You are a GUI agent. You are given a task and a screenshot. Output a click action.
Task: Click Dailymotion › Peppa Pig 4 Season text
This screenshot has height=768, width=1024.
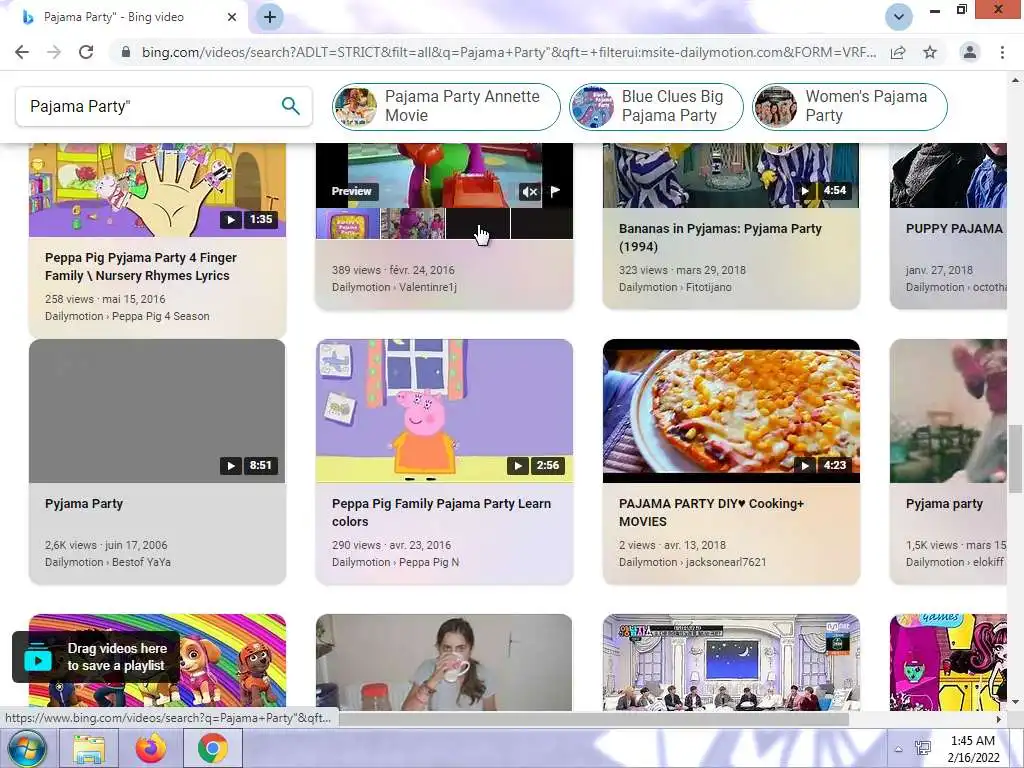point(127,316)
